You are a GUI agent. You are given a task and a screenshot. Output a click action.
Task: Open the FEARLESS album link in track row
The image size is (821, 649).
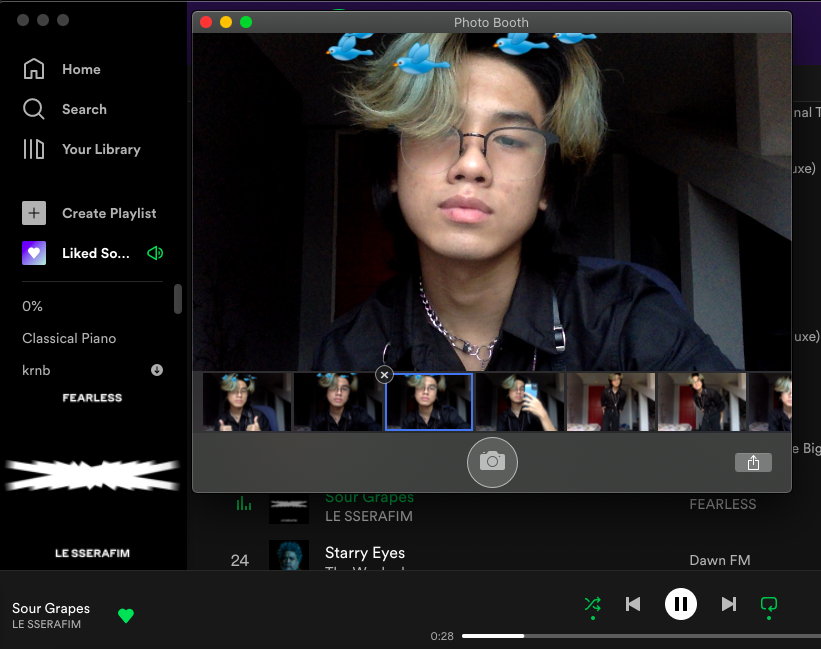[723, 505]
